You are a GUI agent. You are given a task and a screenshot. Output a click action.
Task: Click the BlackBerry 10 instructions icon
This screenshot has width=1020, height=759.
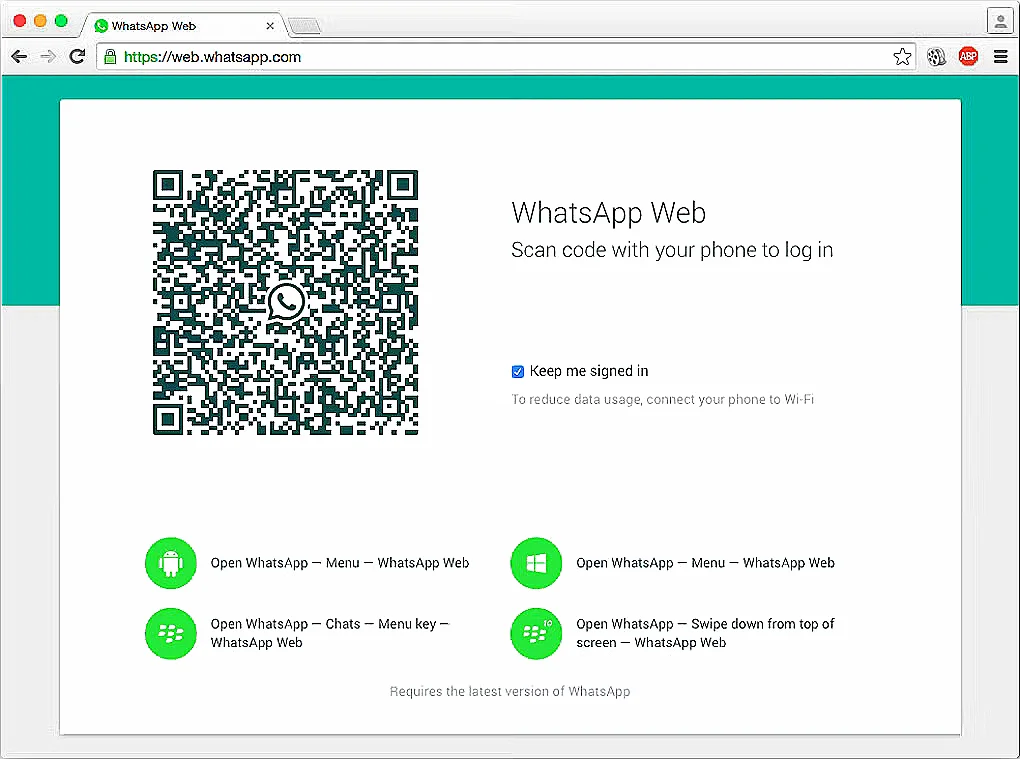pyautogui.click(x=536, y=633)
